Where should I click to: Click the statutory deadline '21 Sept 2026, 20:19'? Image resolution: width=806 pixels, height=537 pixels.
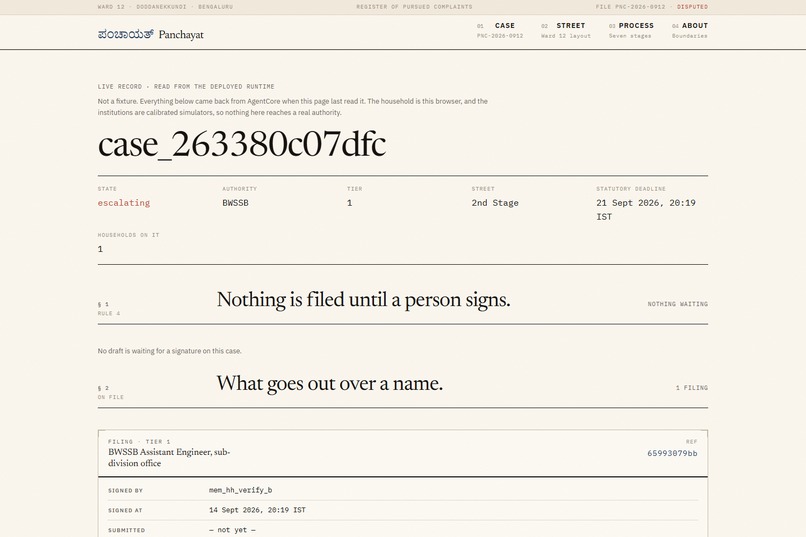point(646,203)
